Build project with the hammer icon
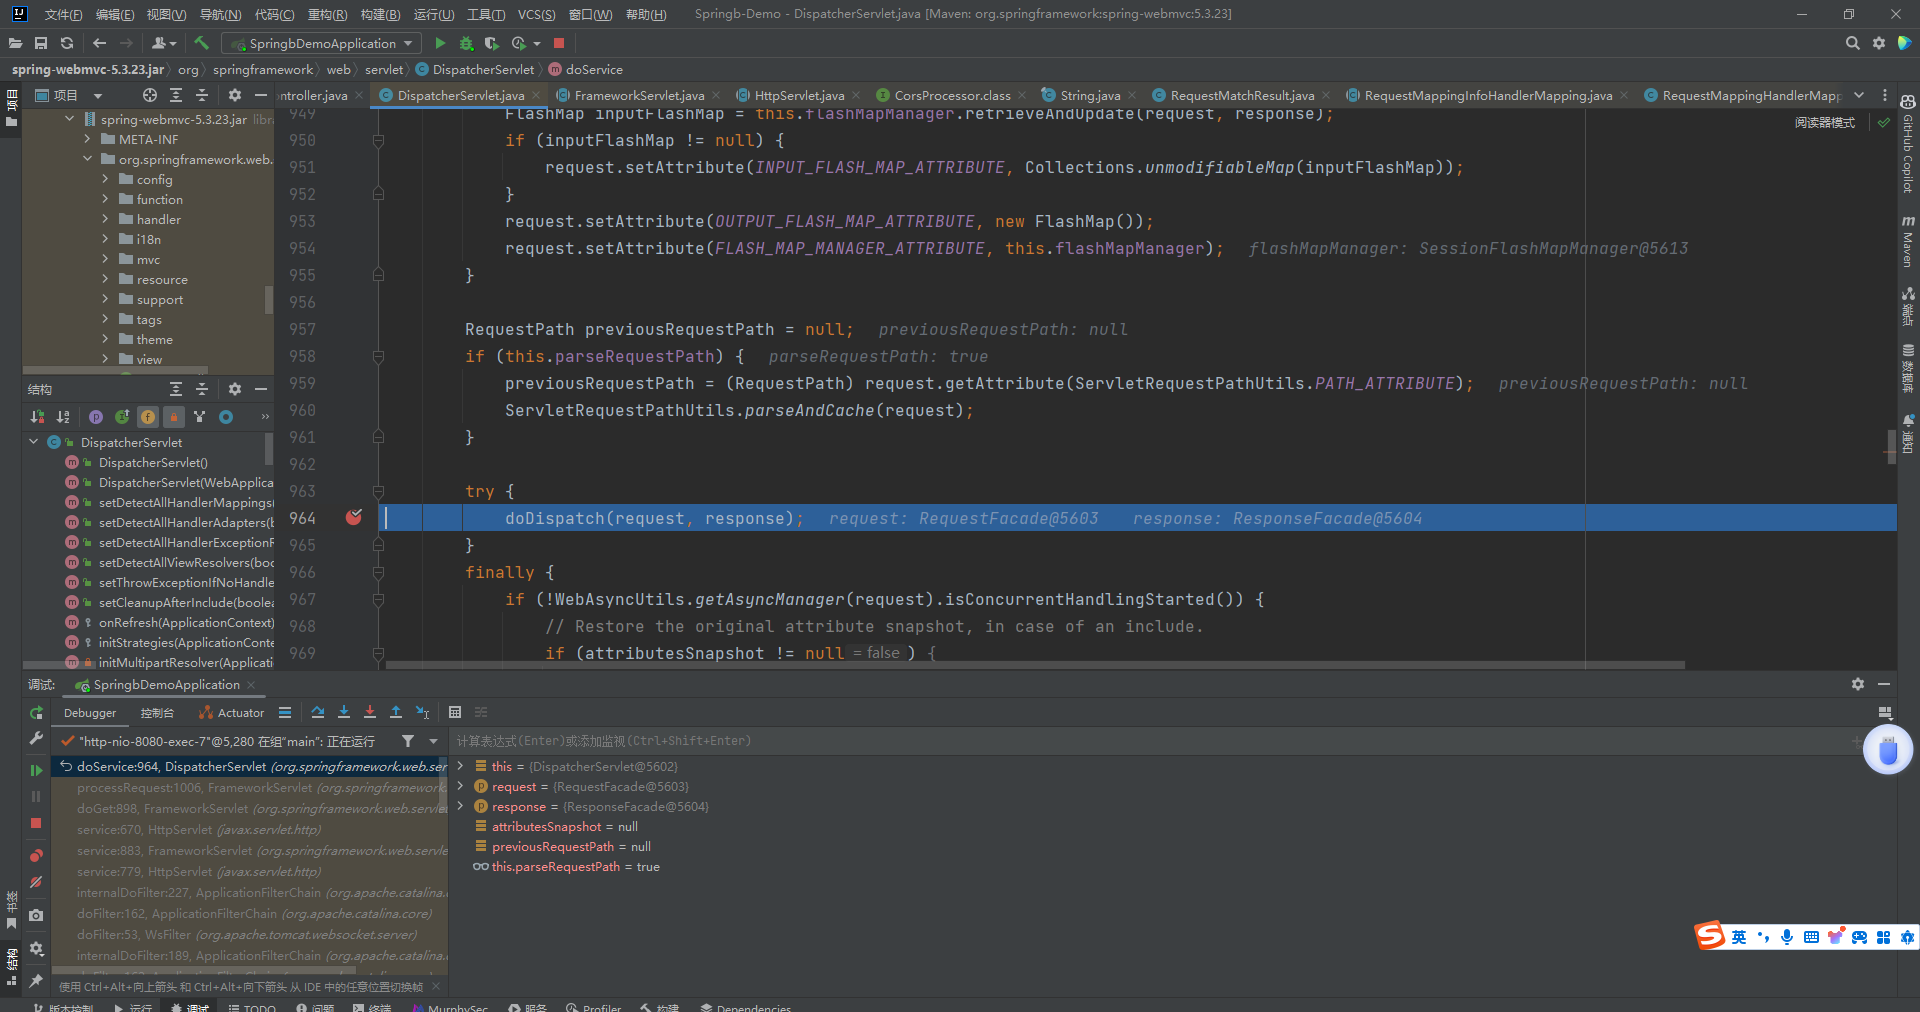 click(x=201, y=43)
